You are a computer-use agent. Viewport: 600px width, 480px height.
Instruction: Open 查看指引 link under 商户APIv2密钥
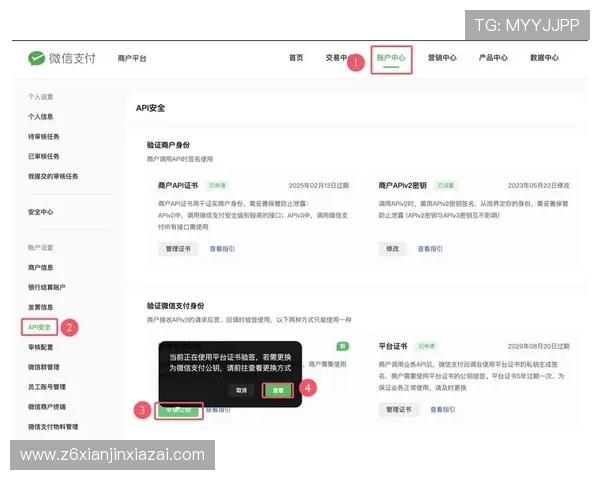point(430,249)
